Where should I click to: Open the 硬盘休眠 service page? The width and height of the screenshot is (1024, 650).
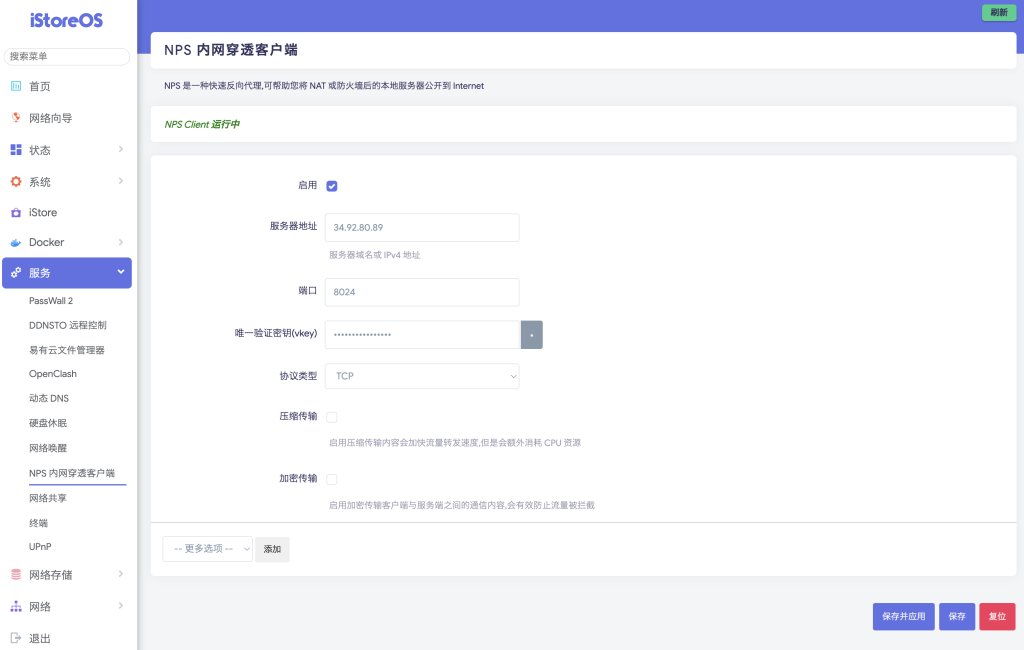[x=48, y=423]
